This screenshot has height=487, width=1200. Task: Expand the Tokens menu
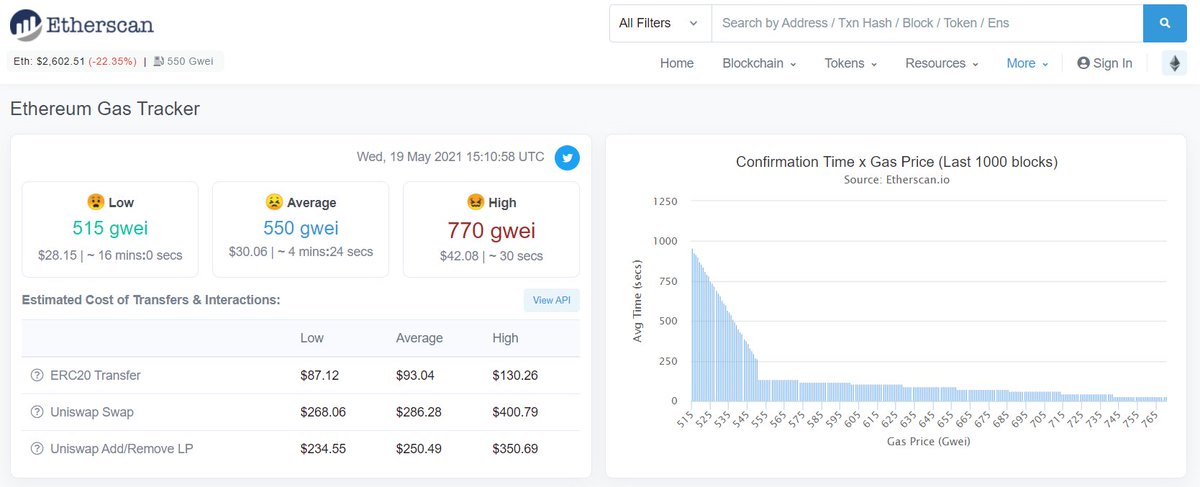[850, 63]
